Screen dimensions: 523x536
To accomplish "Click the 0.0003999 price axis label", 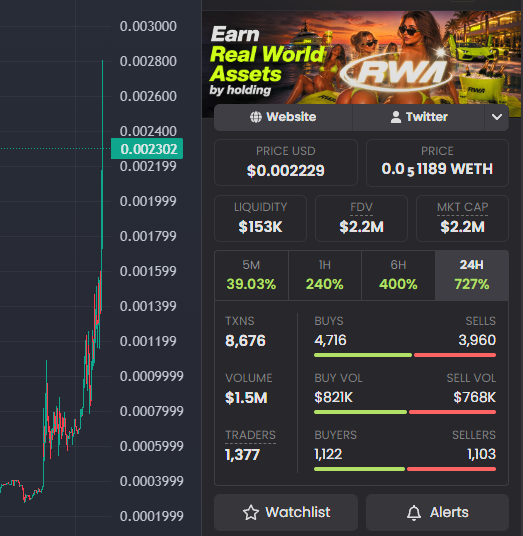I will 151,481.
